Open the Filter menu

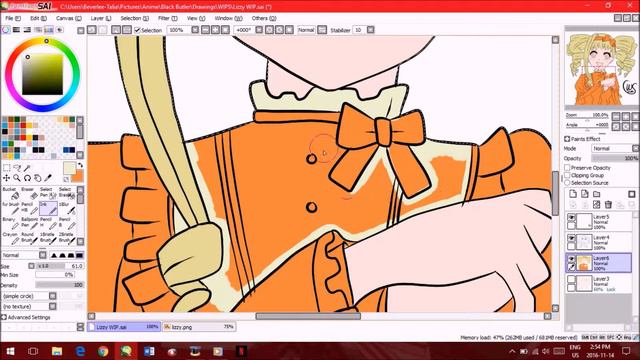click(167, 18)
